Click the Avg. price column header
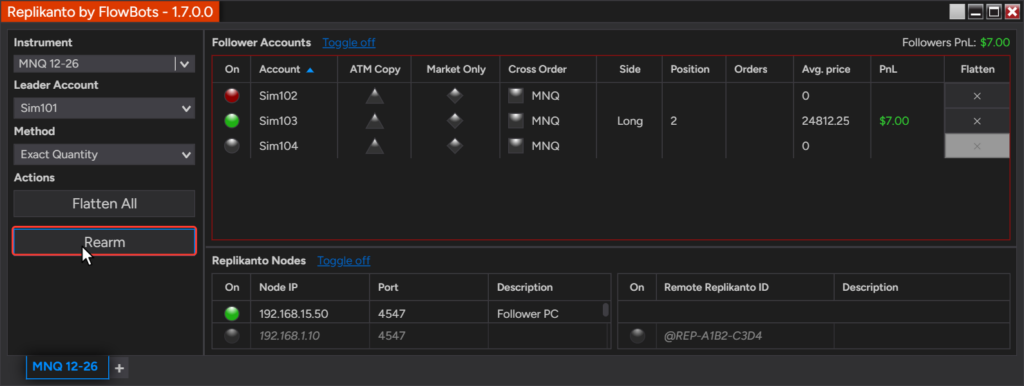The height and width of the screenshot is (386, 1024). 831,69
